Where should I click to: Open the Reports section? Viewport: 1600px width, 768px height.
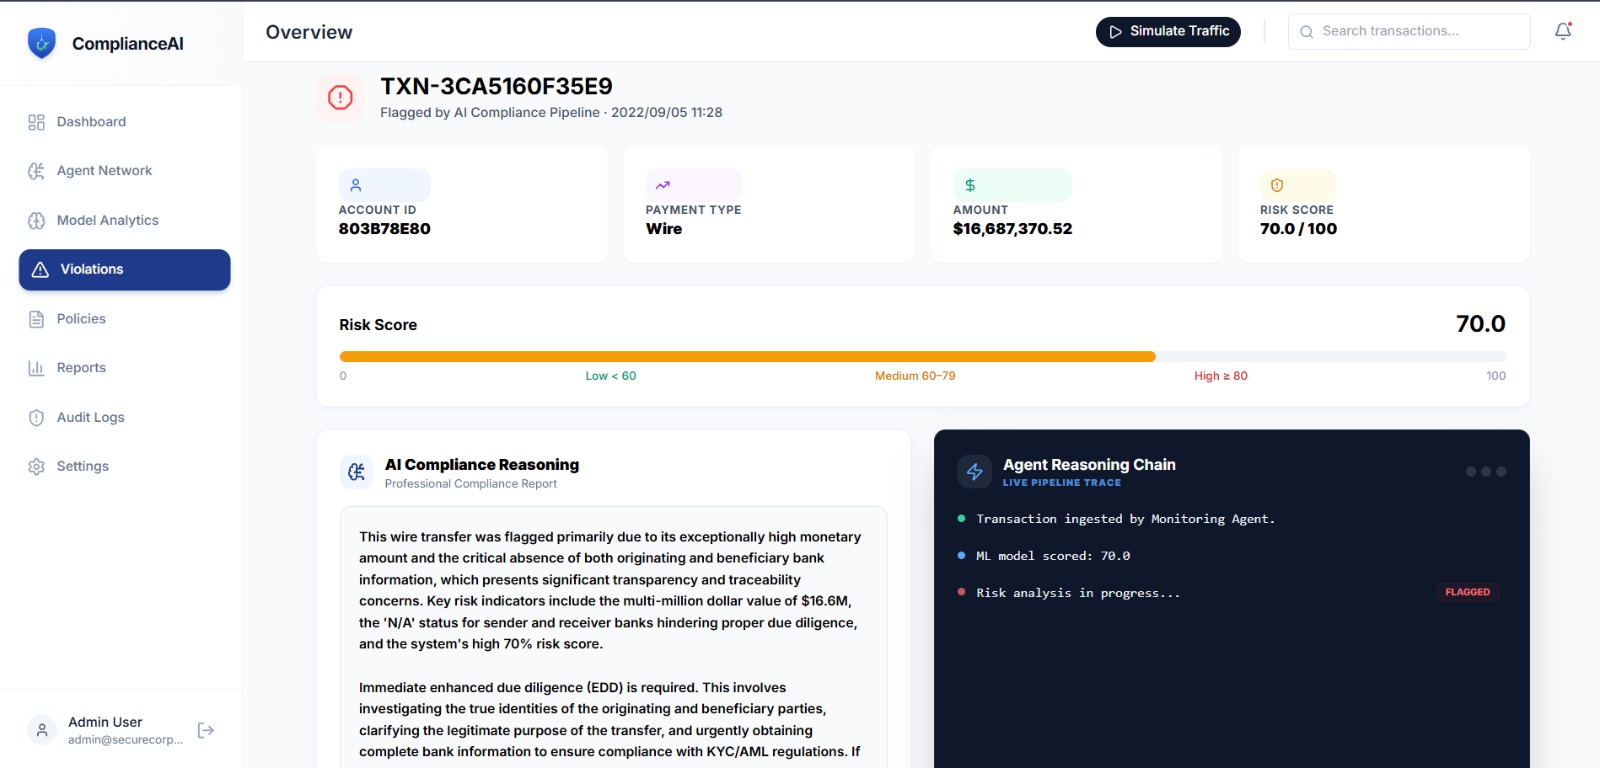pos(124,368)
